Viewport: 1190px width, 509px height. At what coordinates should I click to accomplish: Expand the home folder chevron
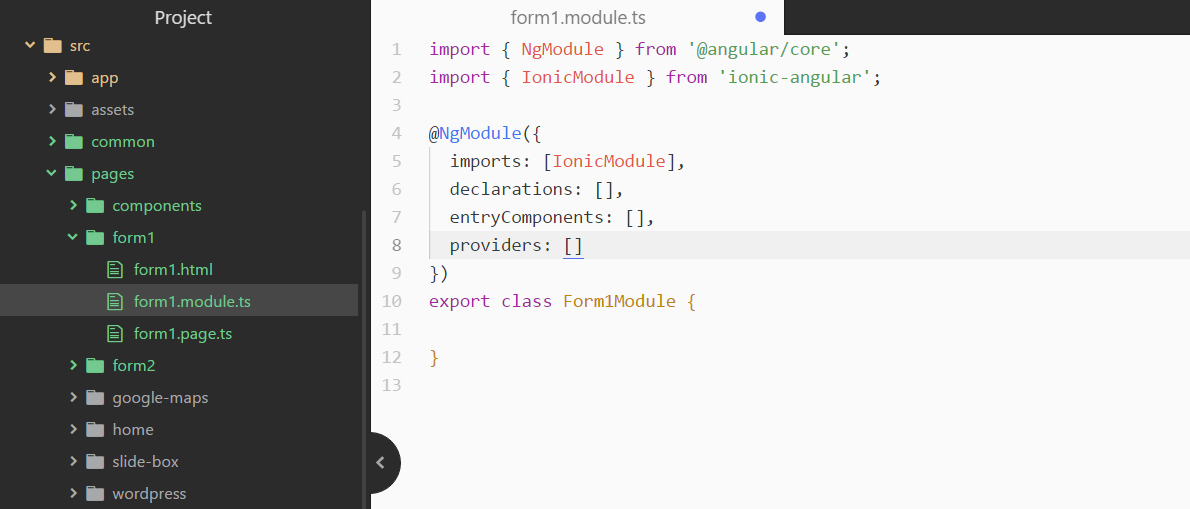73,429
